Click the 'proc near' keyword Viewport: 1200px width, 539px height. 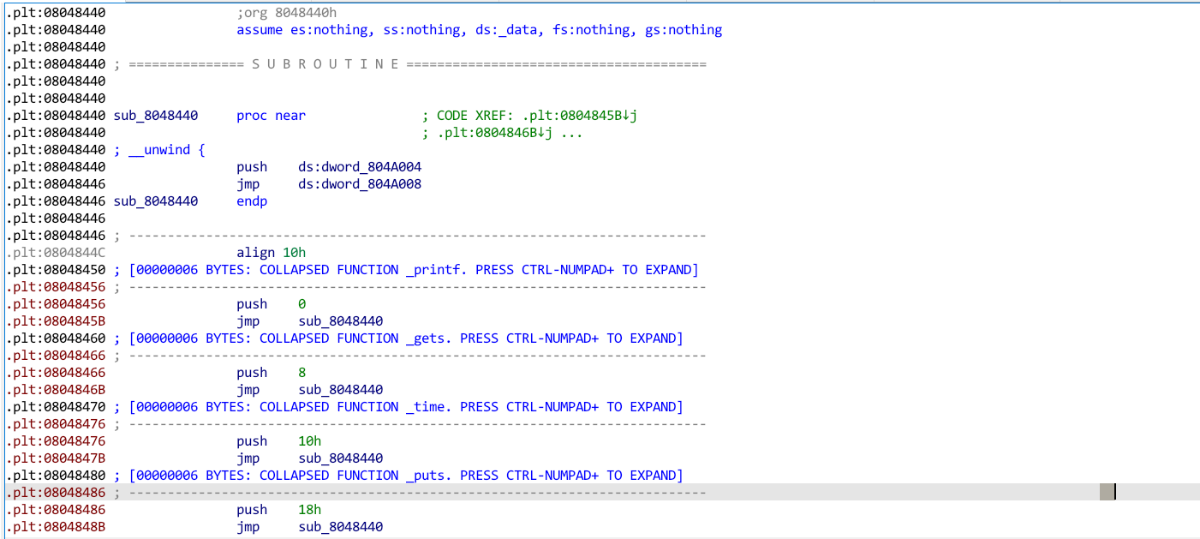click(271, 116)
